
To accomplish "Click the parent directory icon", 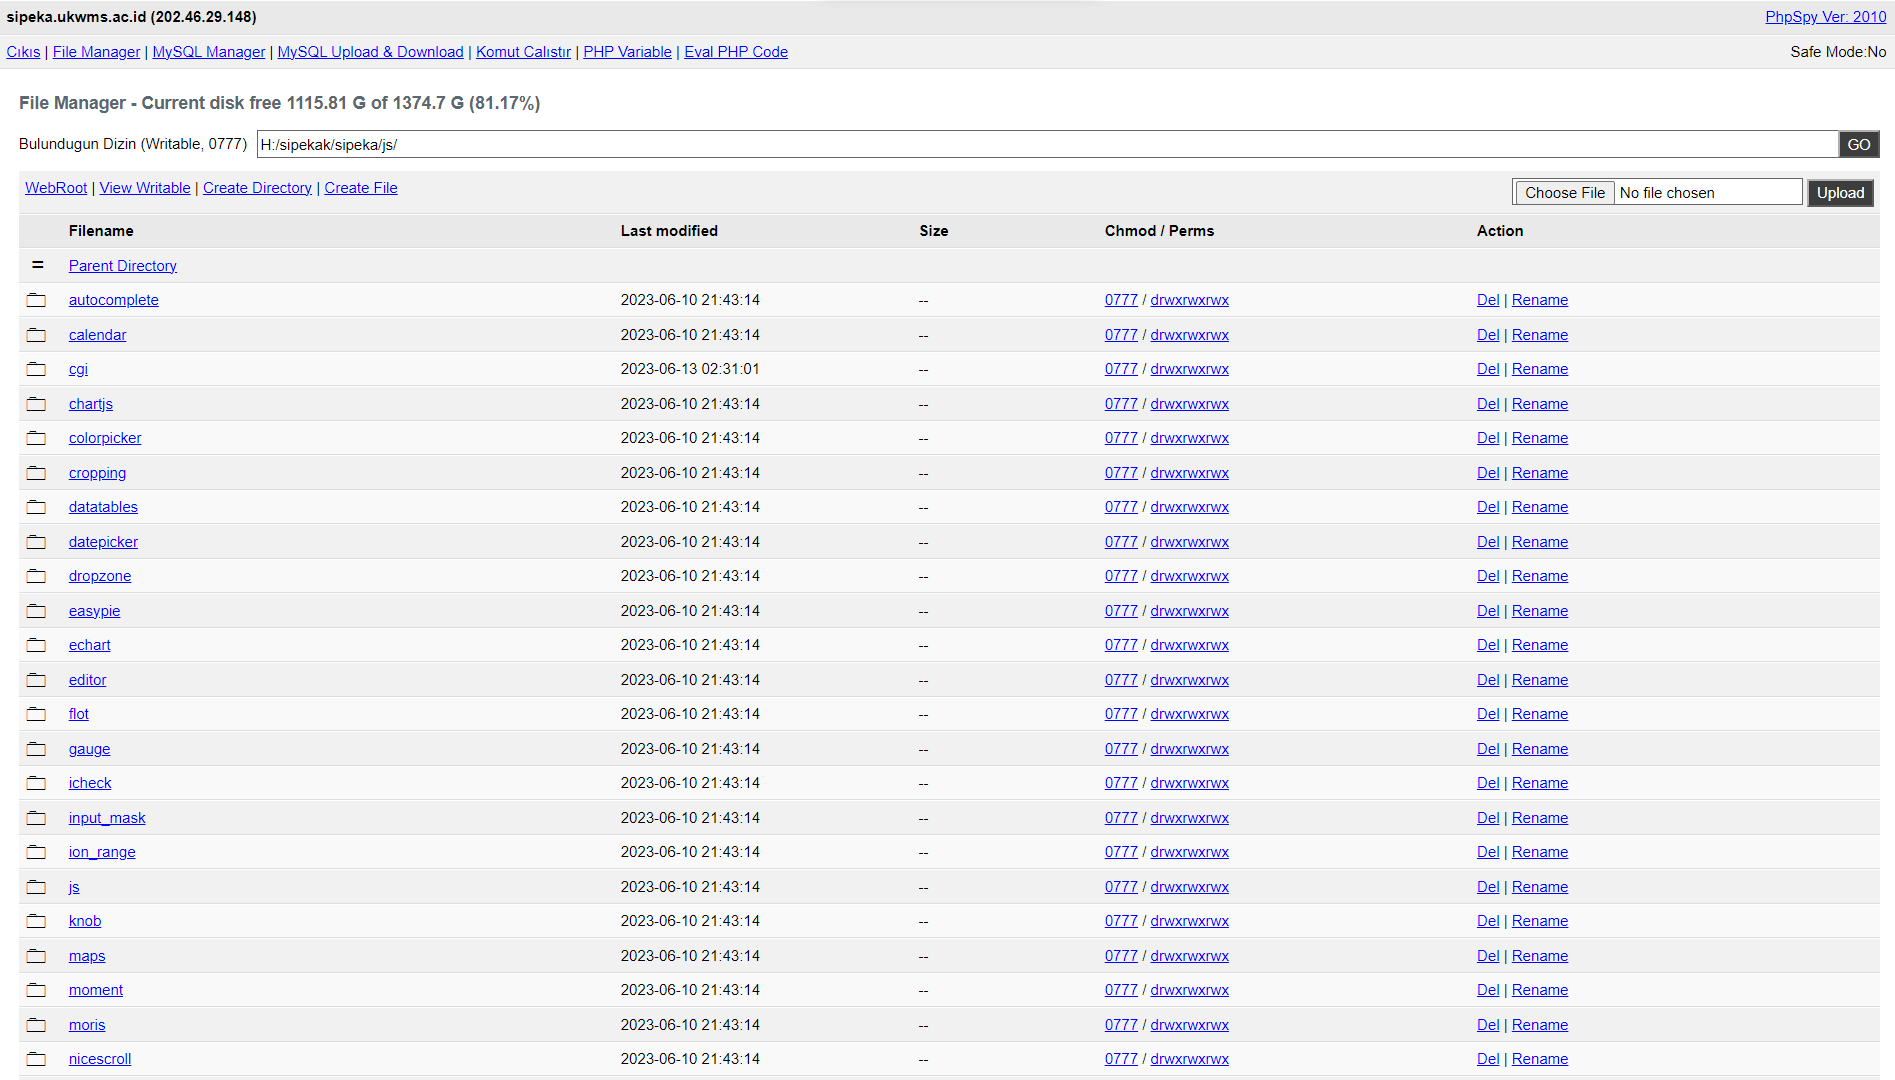I will (38, 265).
